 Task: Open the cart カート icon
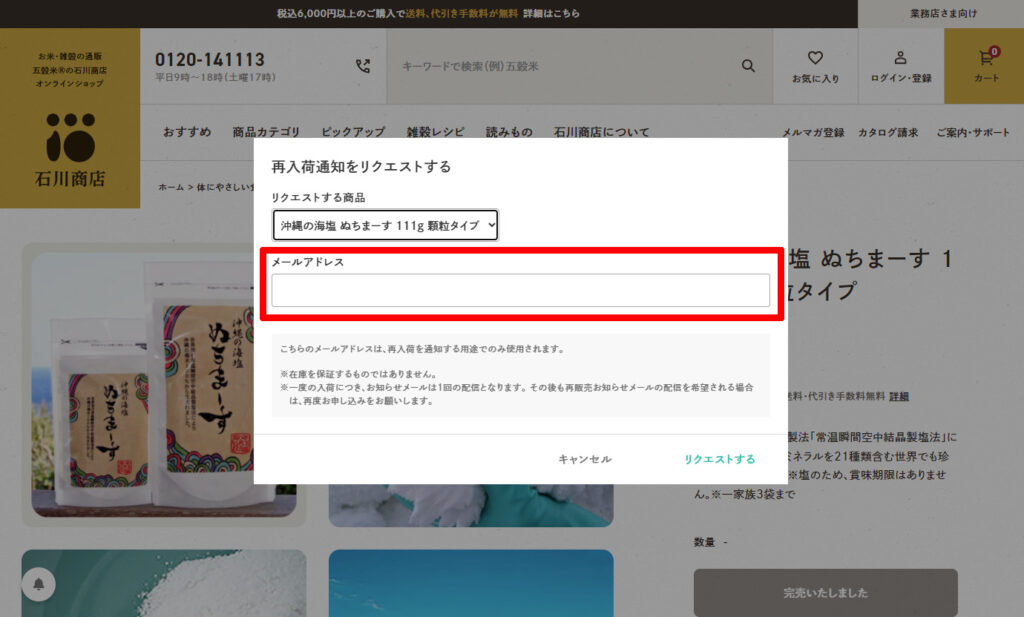[x=985, y=67]
